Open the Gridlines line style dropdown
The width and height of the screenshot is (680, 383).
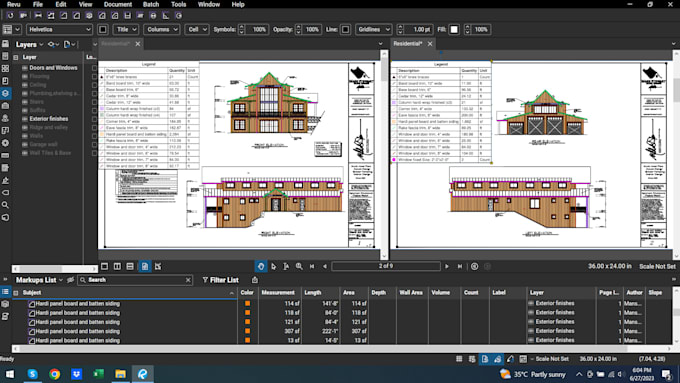pyautogui.click(x=374, y=29)
